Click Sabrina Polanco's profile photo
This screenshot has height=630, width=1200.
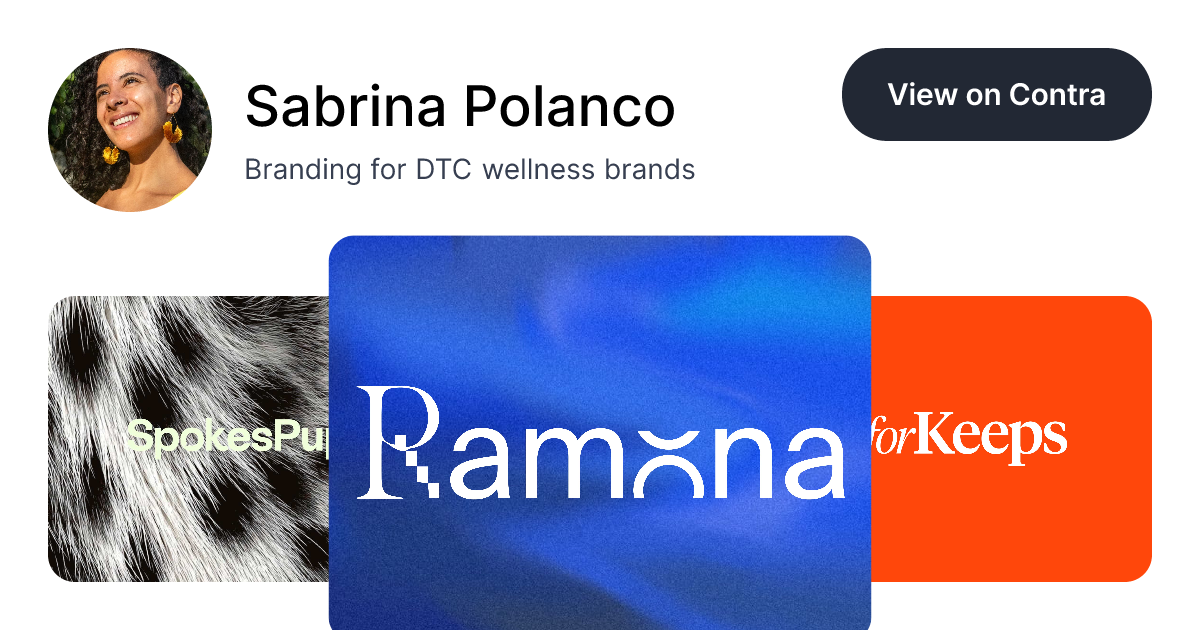coord(130,130)
